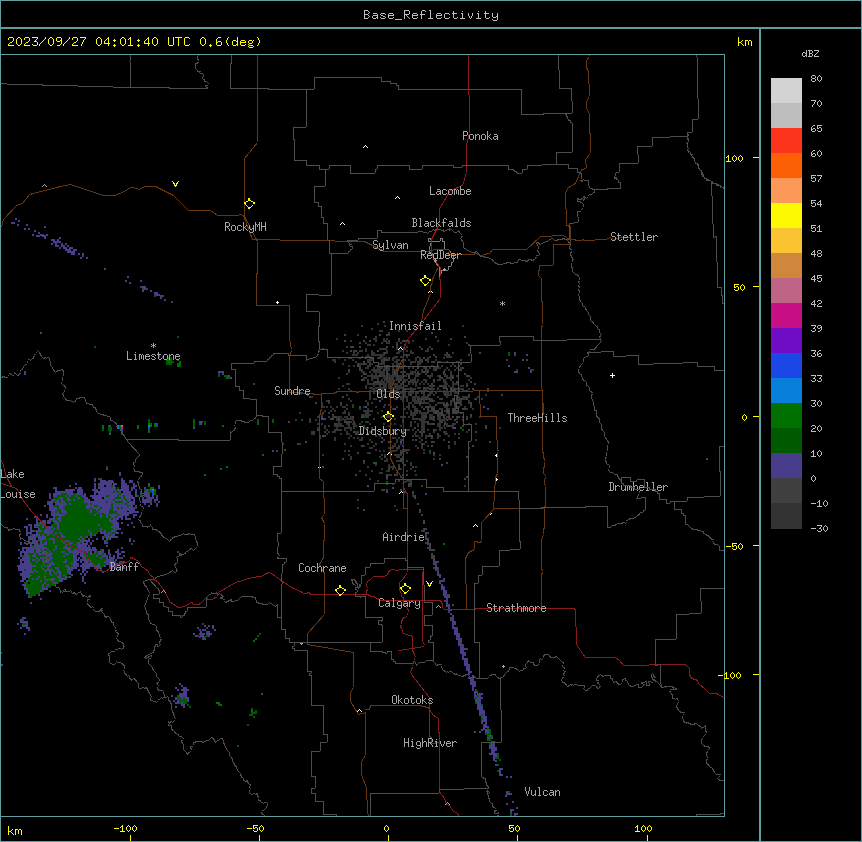
Task: Click the Strathmore town label
Action: (516, 608)
